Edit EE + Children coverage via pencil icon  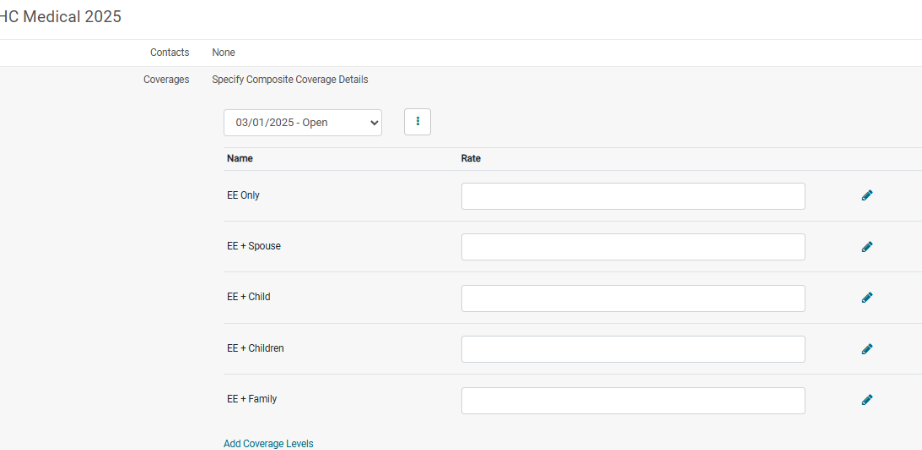[x=867, y=349]
